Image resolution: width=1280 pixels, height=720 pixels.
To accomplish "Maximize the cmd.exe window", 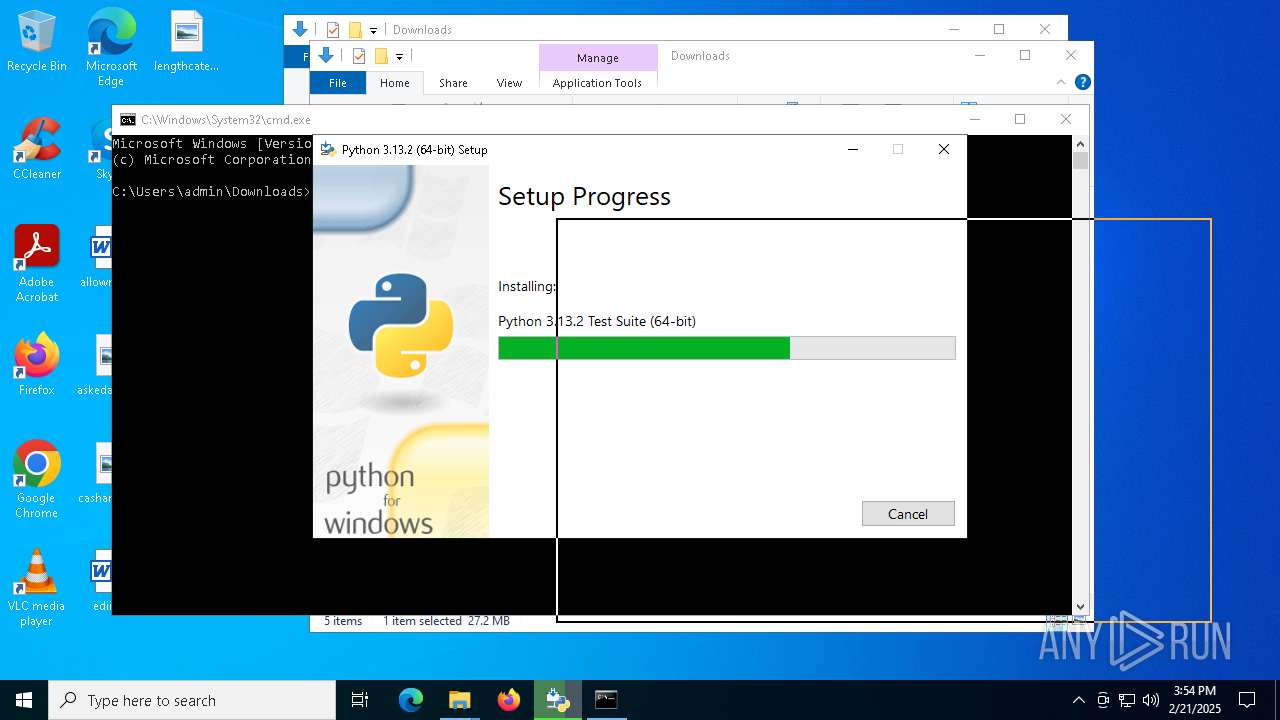I will coord(1020,119).
